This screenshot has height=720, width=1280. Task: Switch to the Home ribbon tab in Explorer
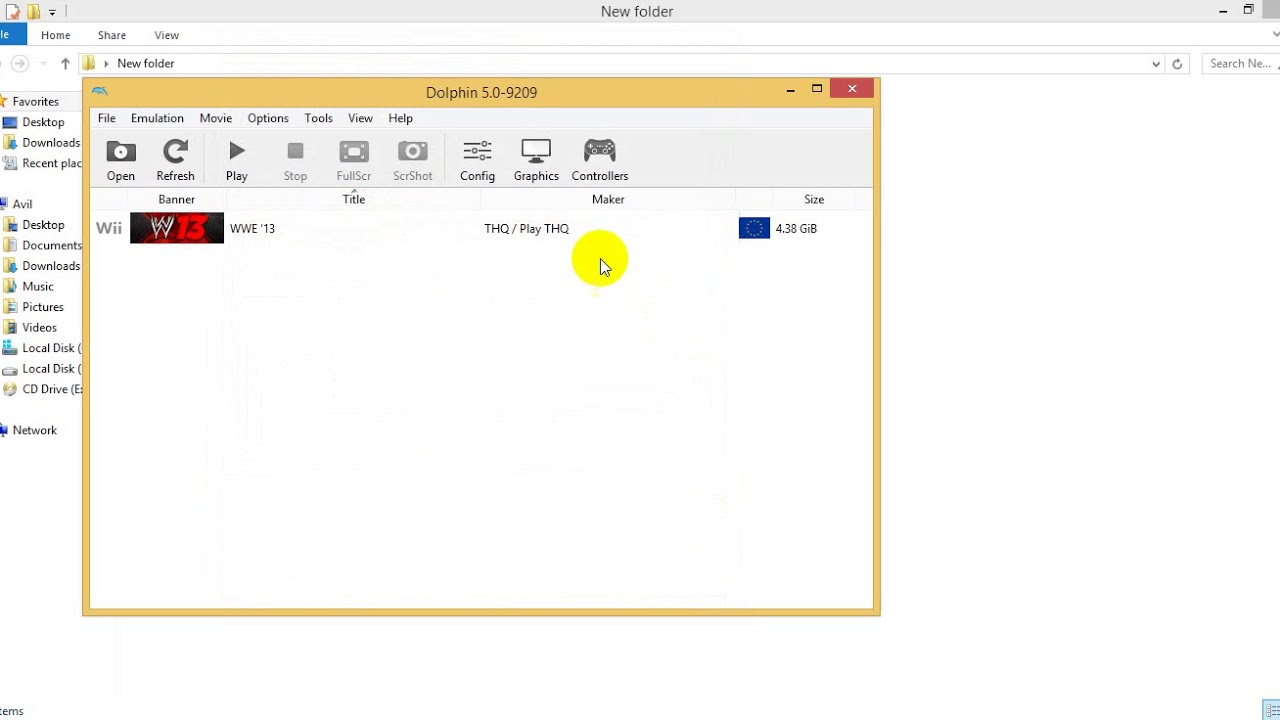(x=56, y=35)
